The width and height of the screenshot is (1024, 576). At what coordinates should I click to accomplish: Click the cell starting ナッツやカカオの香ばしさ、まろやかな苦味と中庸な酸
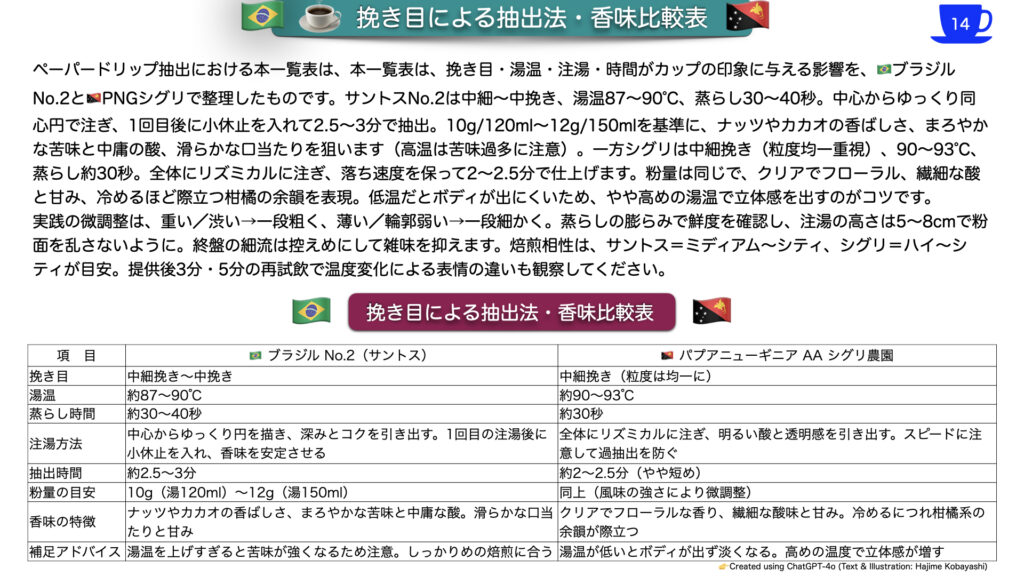click(342, 522)
